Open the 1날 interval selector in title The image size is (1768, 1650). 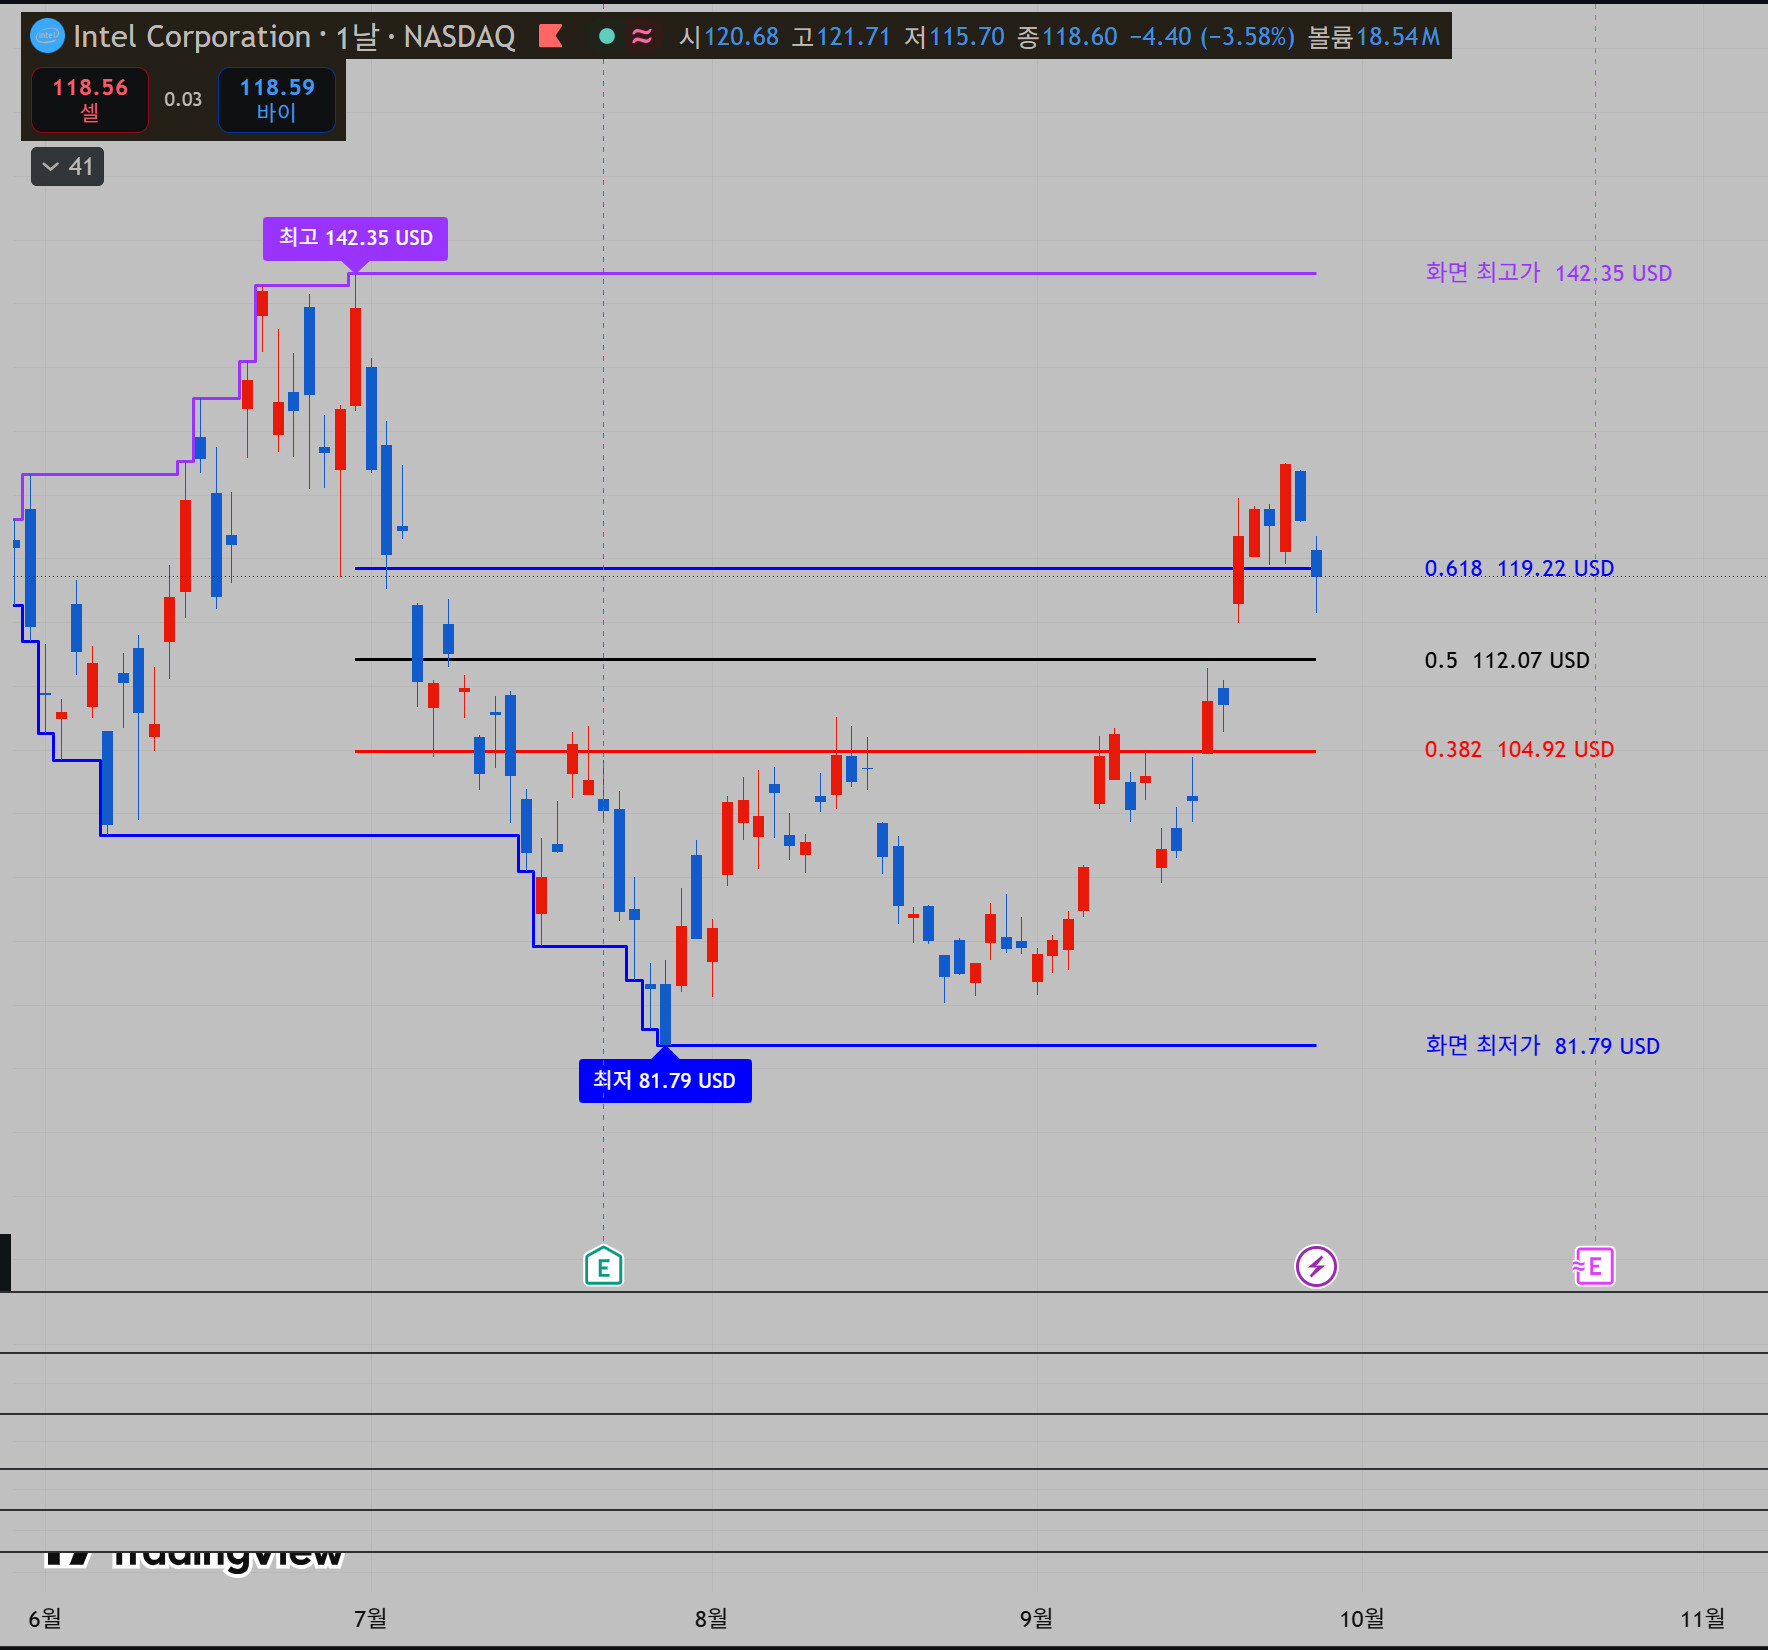pyautogui.click(x=357, y=37)
